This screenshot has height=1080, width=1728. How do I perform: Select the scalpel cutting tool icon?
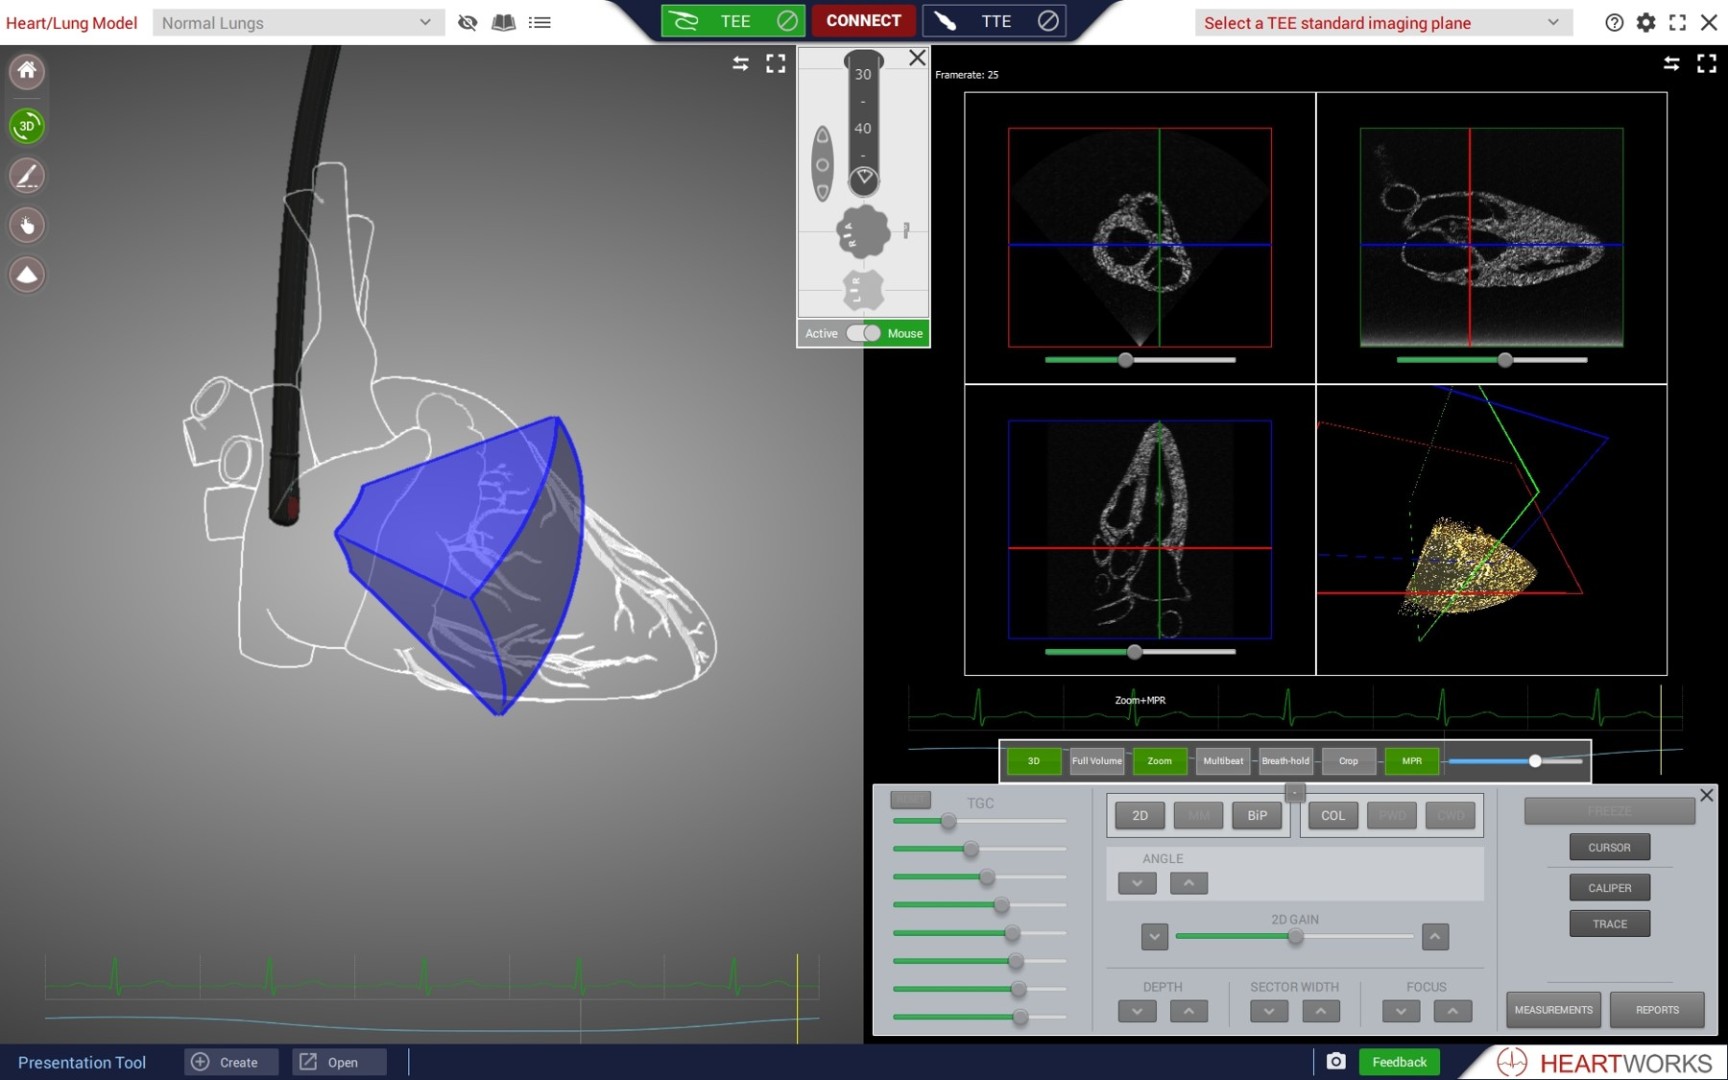pos(27,176)
